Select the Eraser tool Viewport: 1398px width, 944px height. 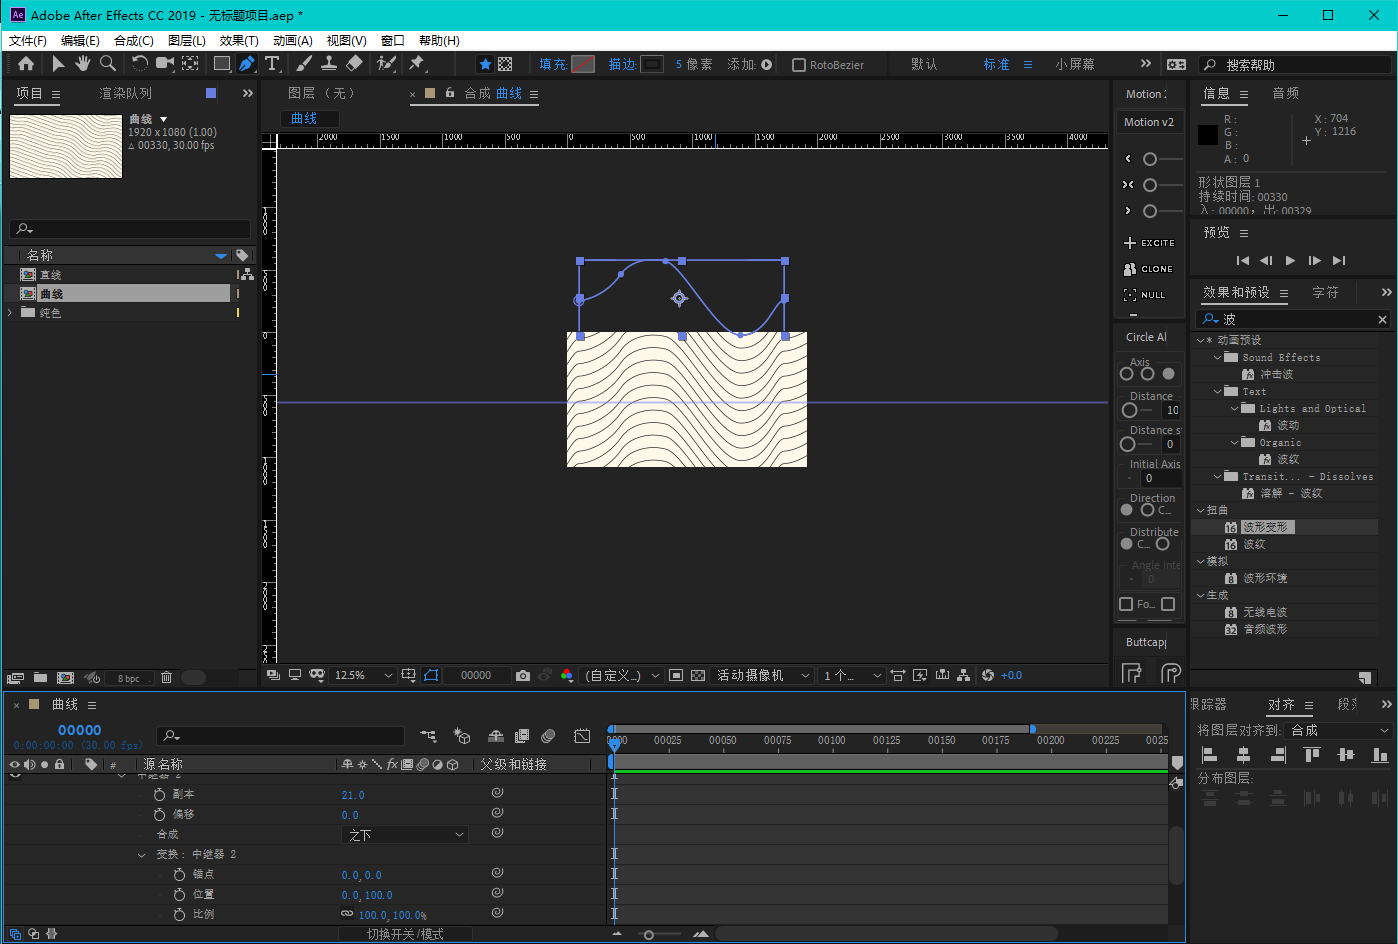[x=354, y=64]
